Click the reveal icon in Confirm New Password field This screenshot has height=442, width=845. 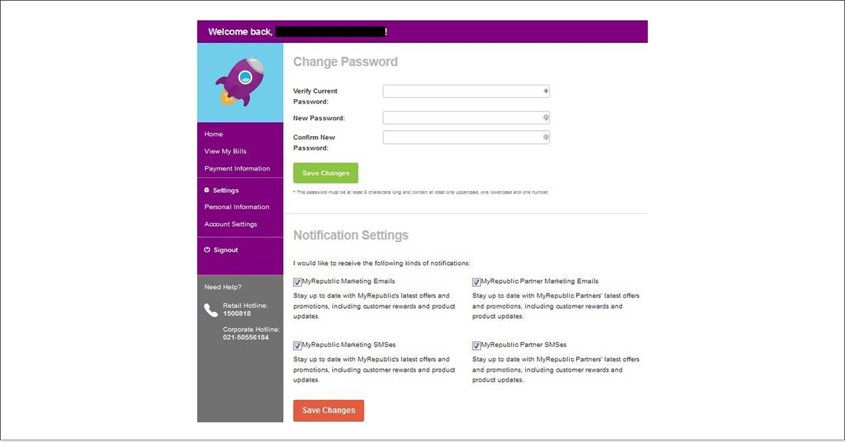point(545,137)
